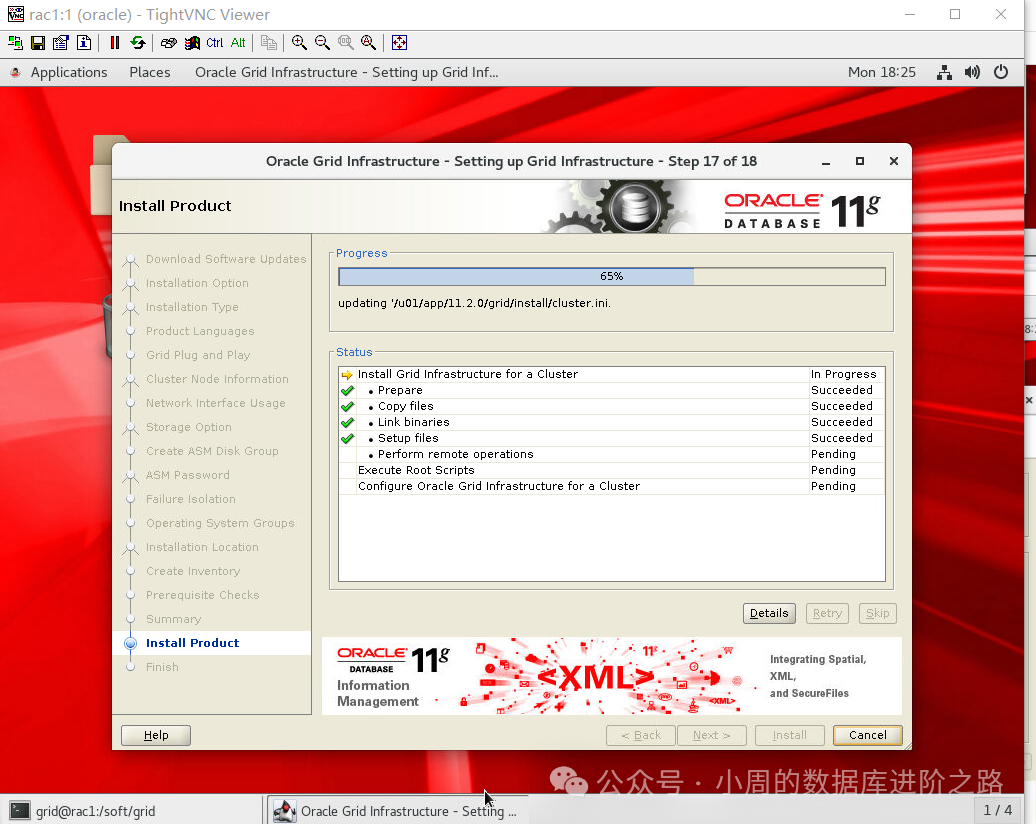Select the Summary step in sidebar

pos(173,619)
